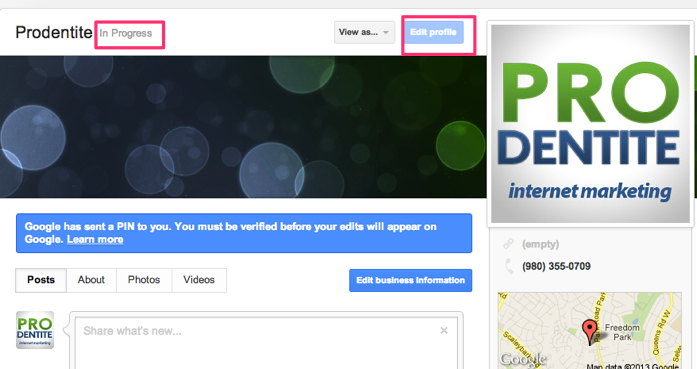697x369 pixels.
Task: Open the View as... dropdown
Action: [365, 32]
